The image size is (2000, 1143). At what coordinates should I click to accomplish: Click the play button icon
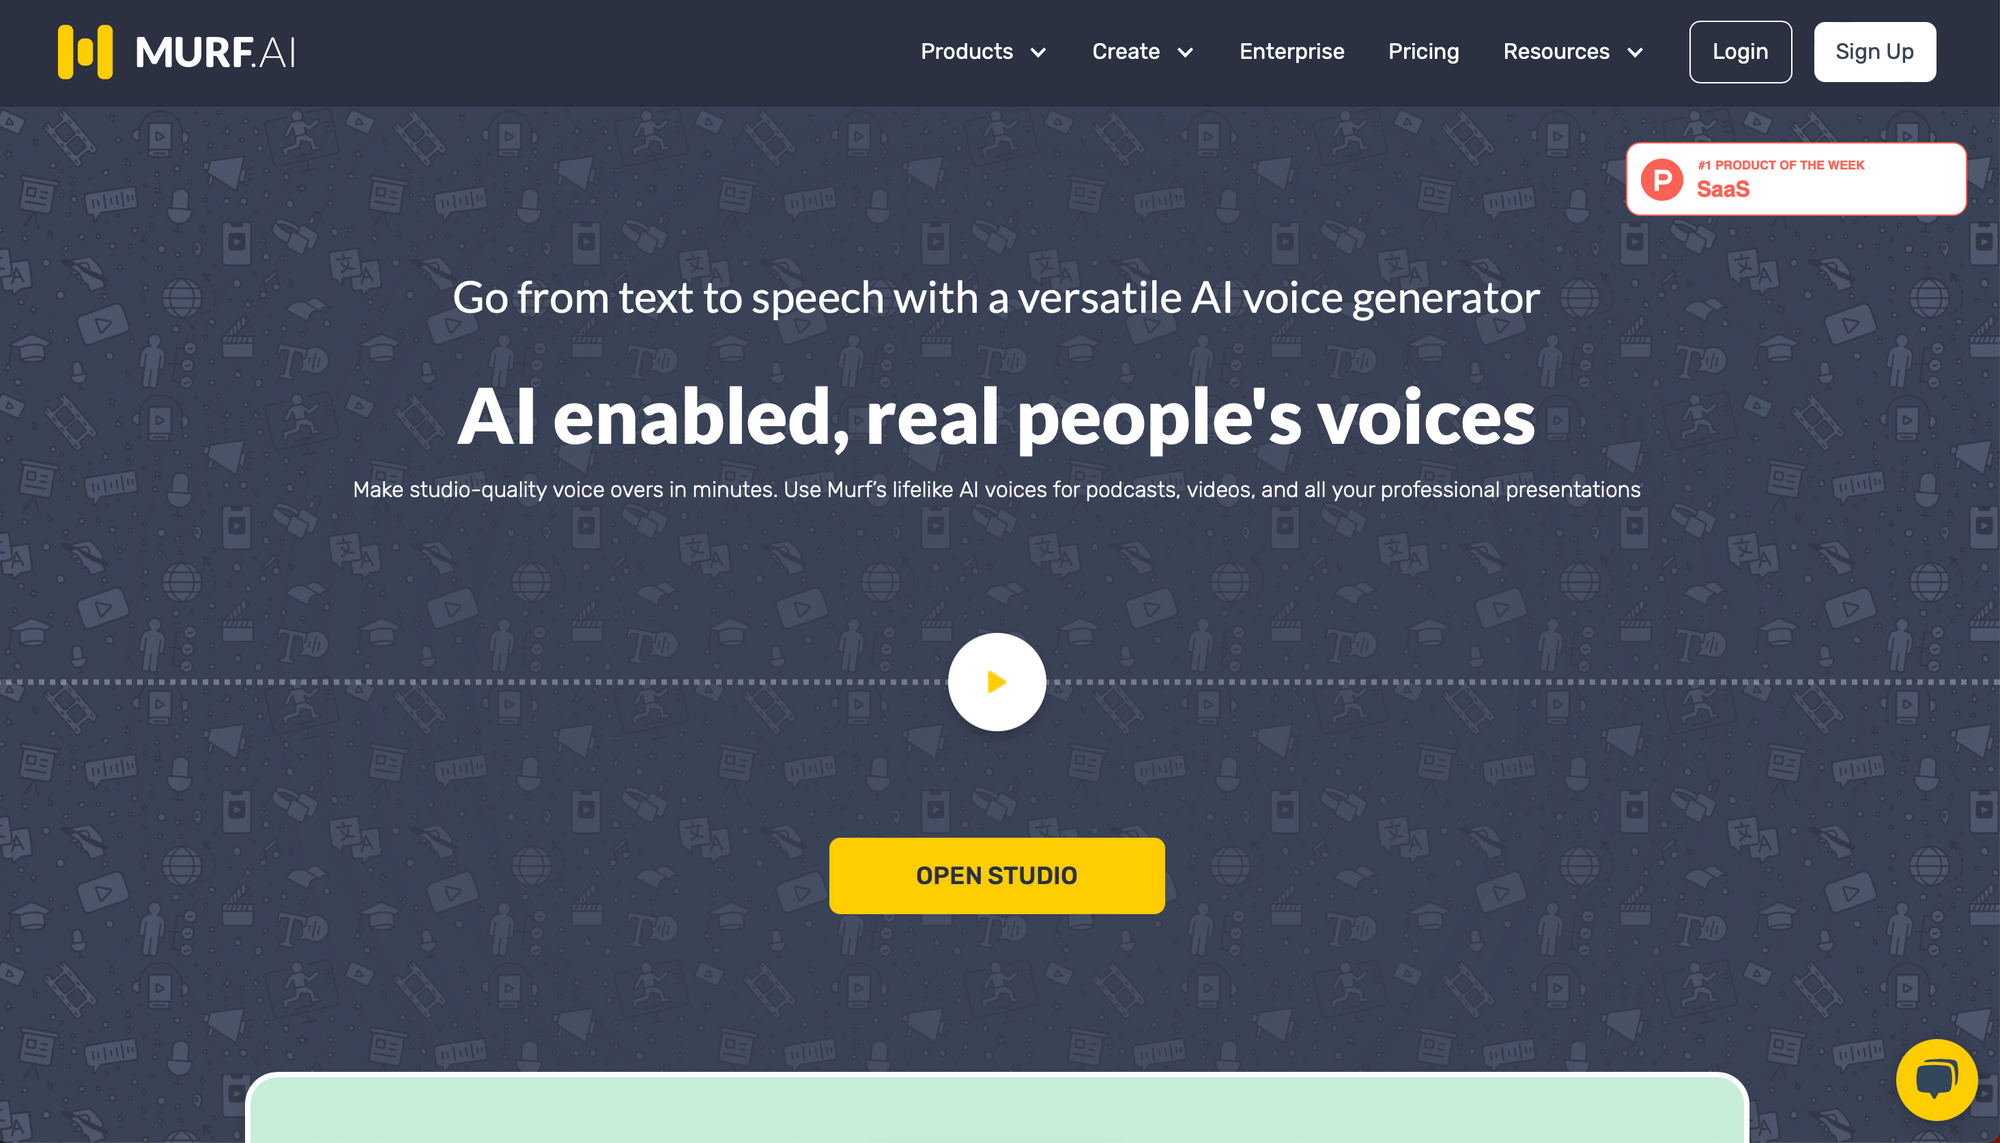(x=997, y=681)
